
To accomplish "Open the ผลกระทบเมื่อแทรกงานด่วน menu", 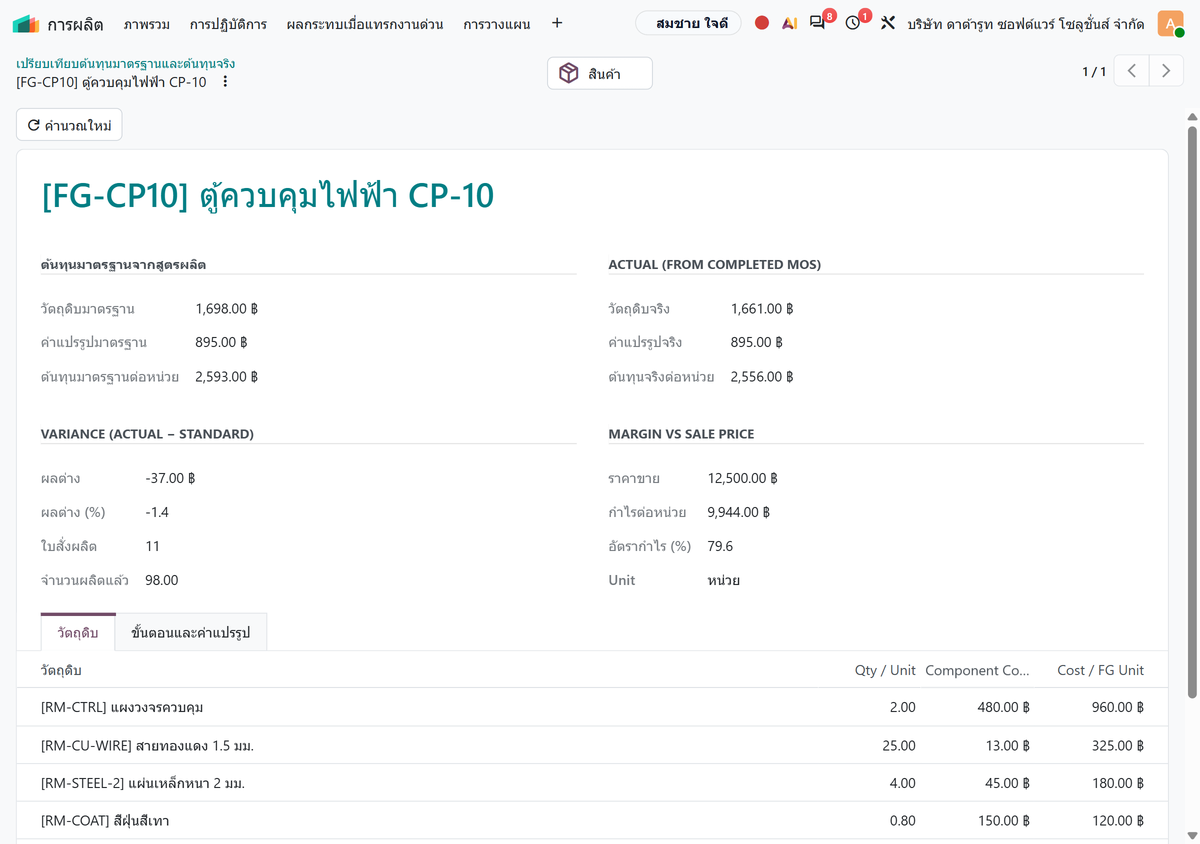I will pyautogui.click(x=364, y=23).
